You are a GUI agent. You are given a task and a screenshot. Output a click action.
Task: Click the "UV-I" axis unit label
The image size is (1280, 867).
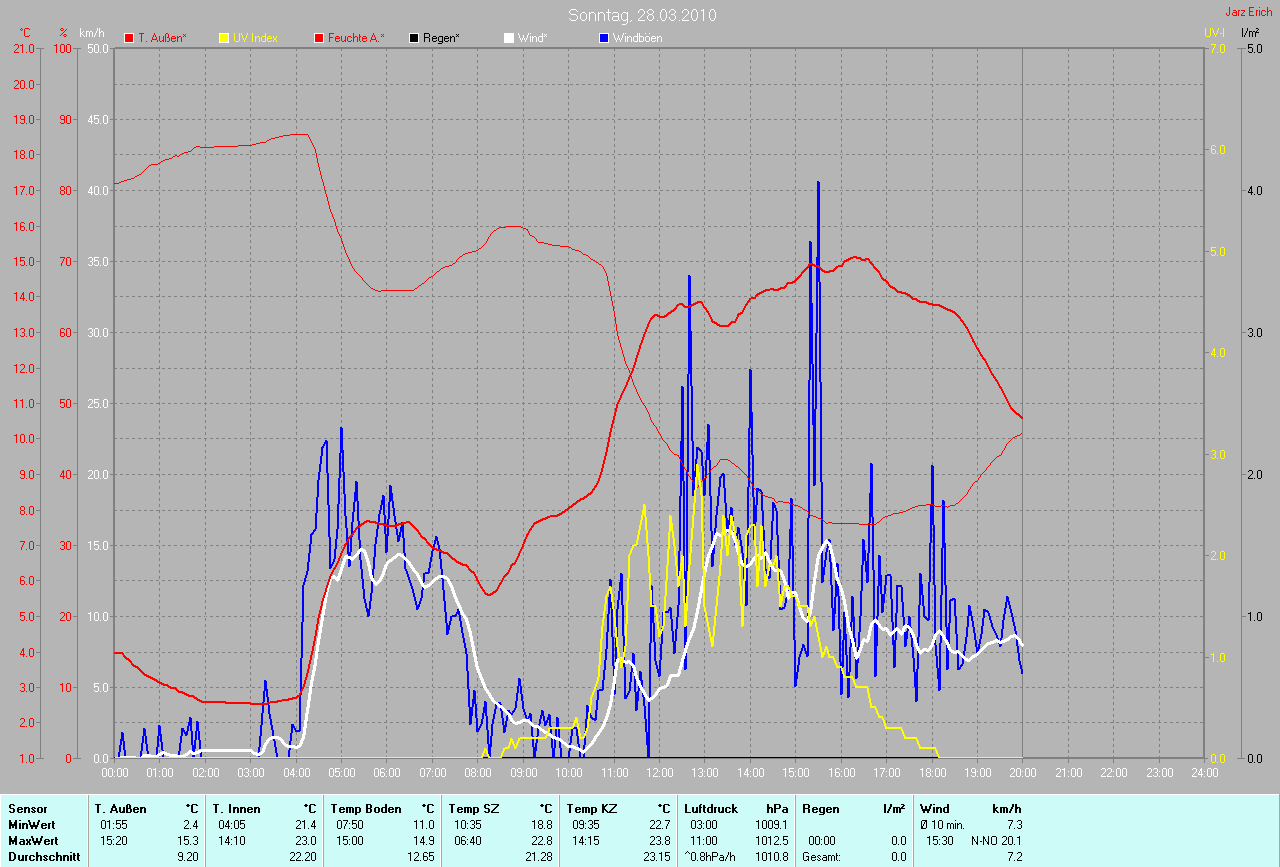click(1214, 33)
